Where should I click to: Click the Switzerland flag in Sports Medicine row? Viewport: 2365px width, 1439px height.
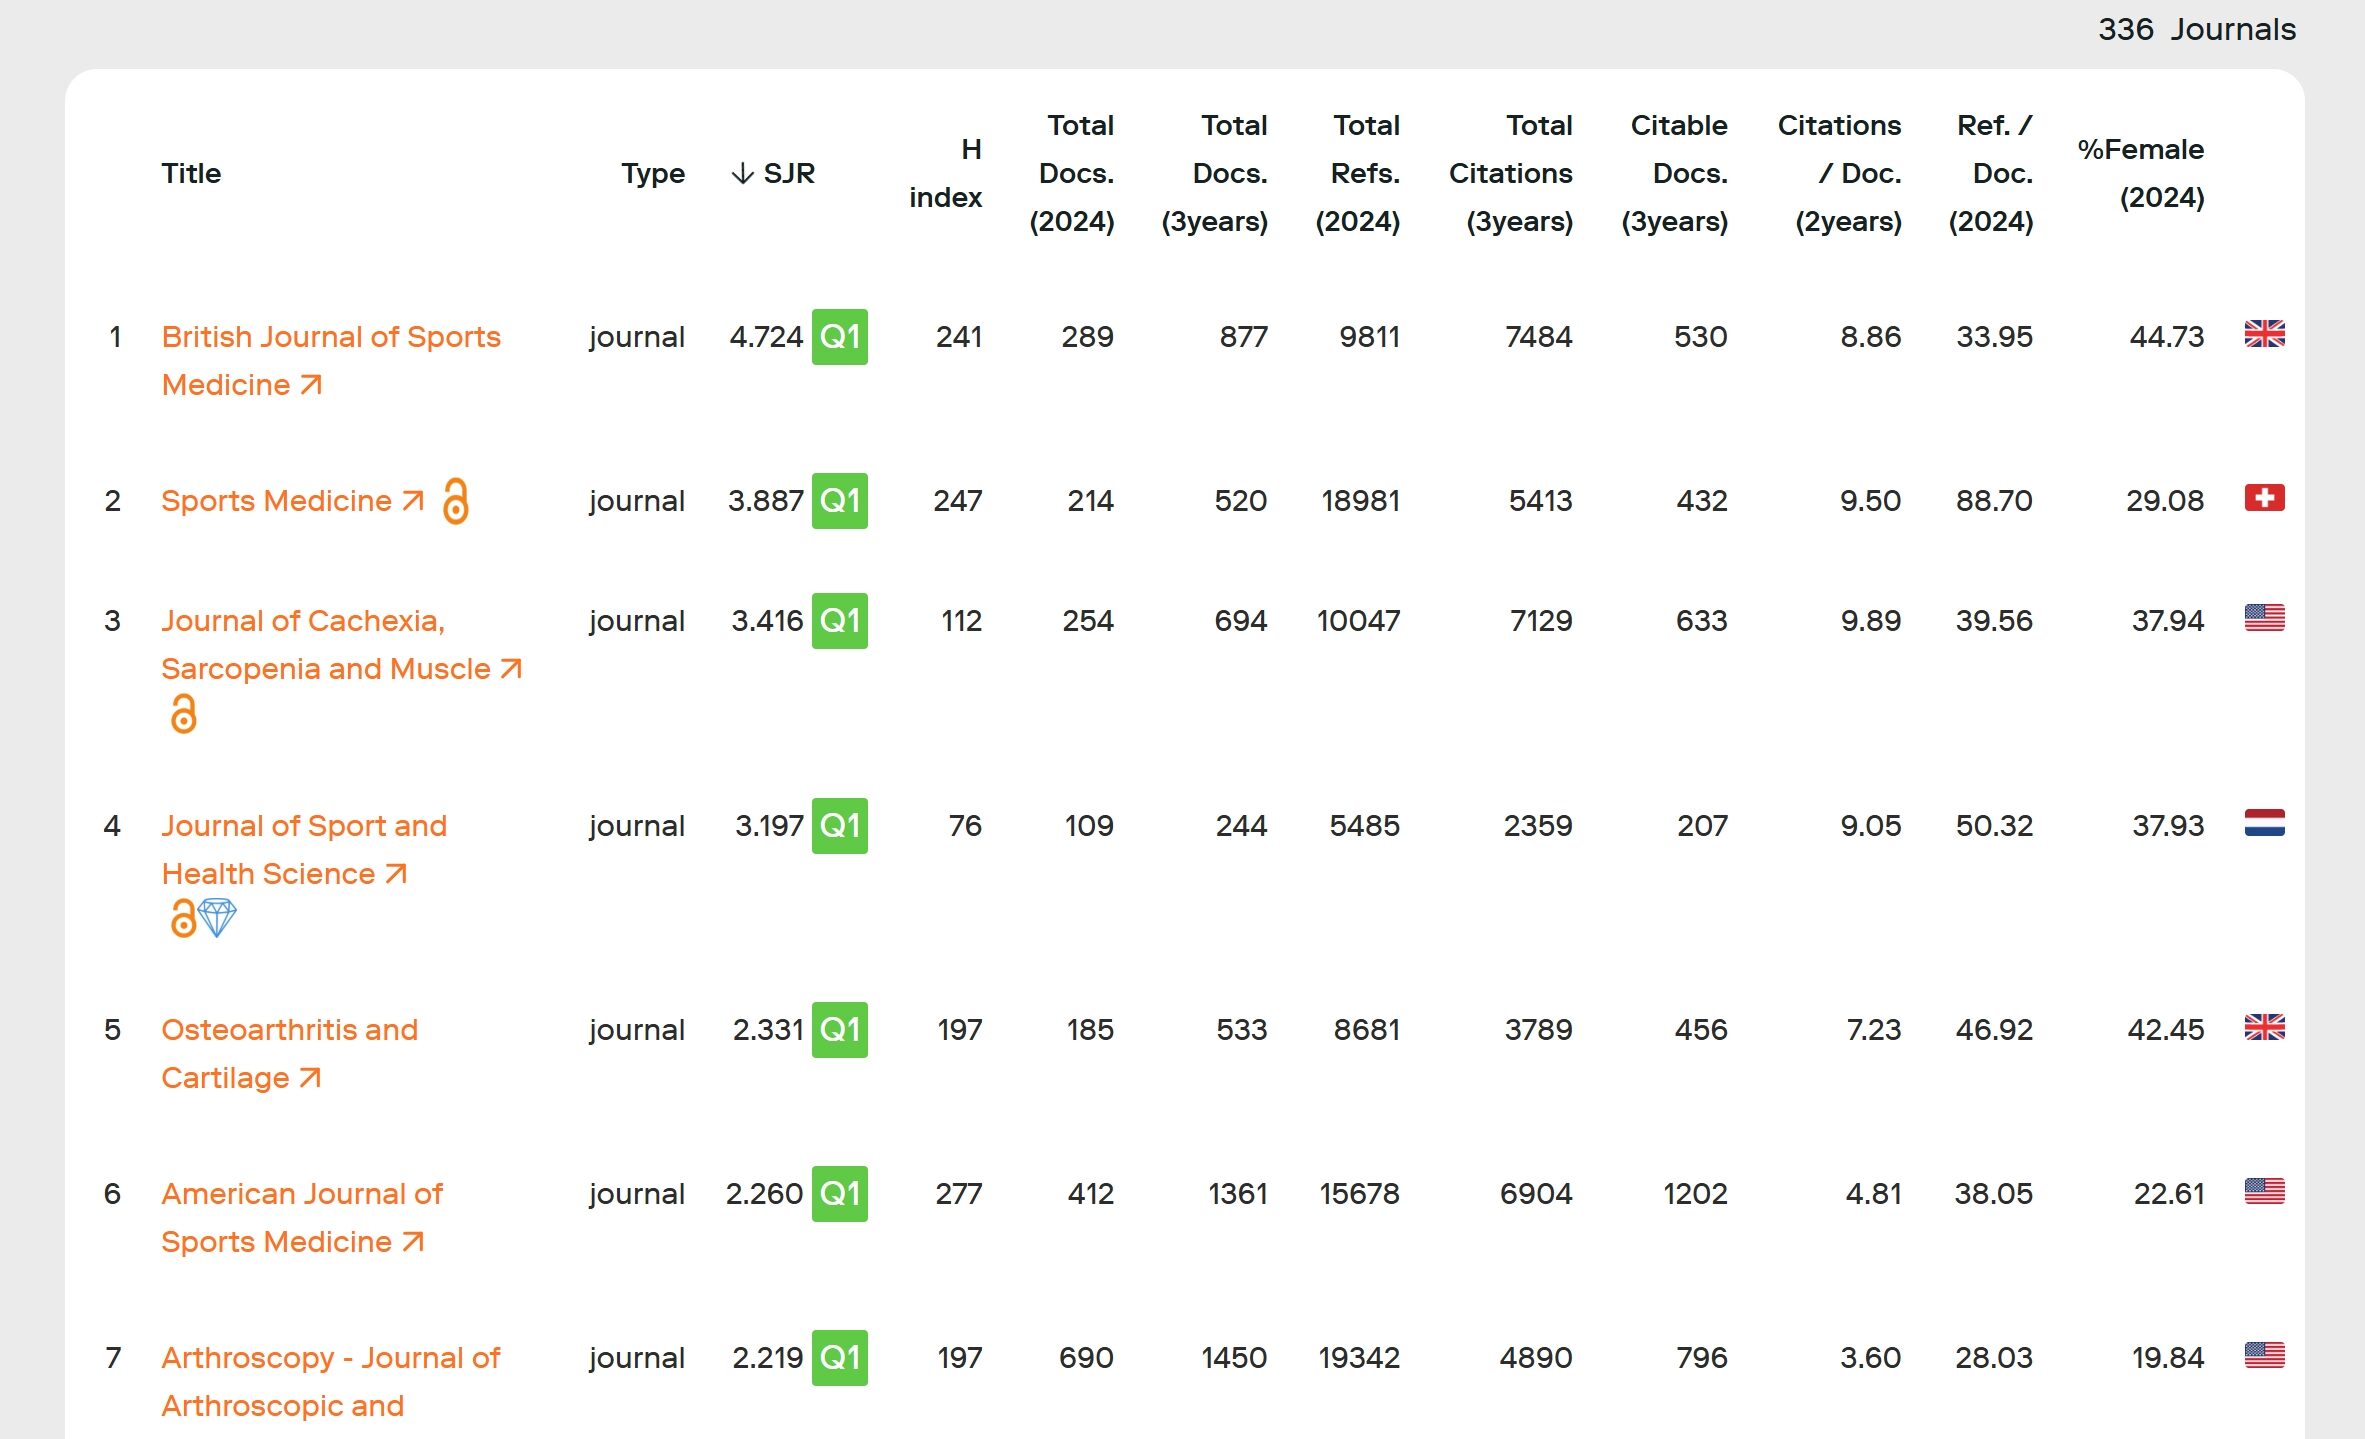coord(2263,498)
